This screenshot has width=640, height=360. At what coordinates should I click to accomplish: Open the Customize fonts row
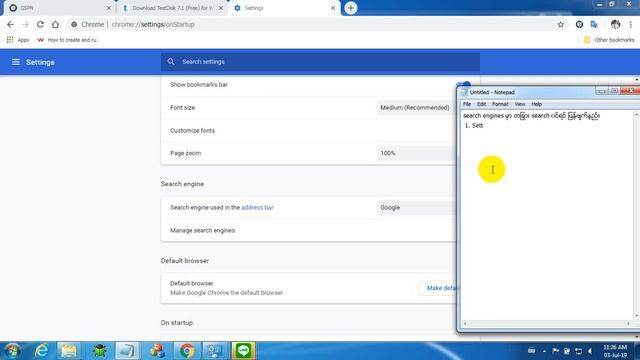(x=309, y=131)
